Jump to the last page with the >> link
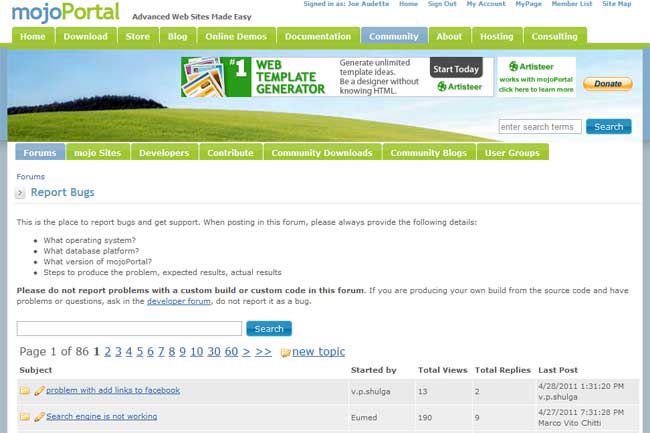Screen dimensions: 650x433 (263, 352)
